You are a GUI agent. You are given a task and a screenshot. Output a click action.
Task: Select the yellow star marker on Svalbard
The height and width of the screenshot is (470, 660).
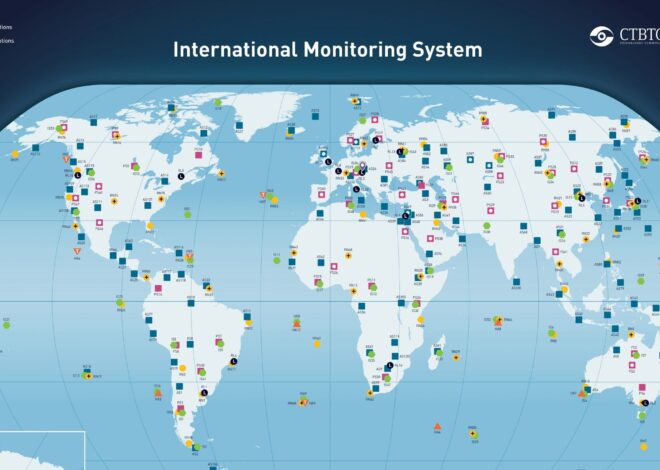(x=355, y=101)
